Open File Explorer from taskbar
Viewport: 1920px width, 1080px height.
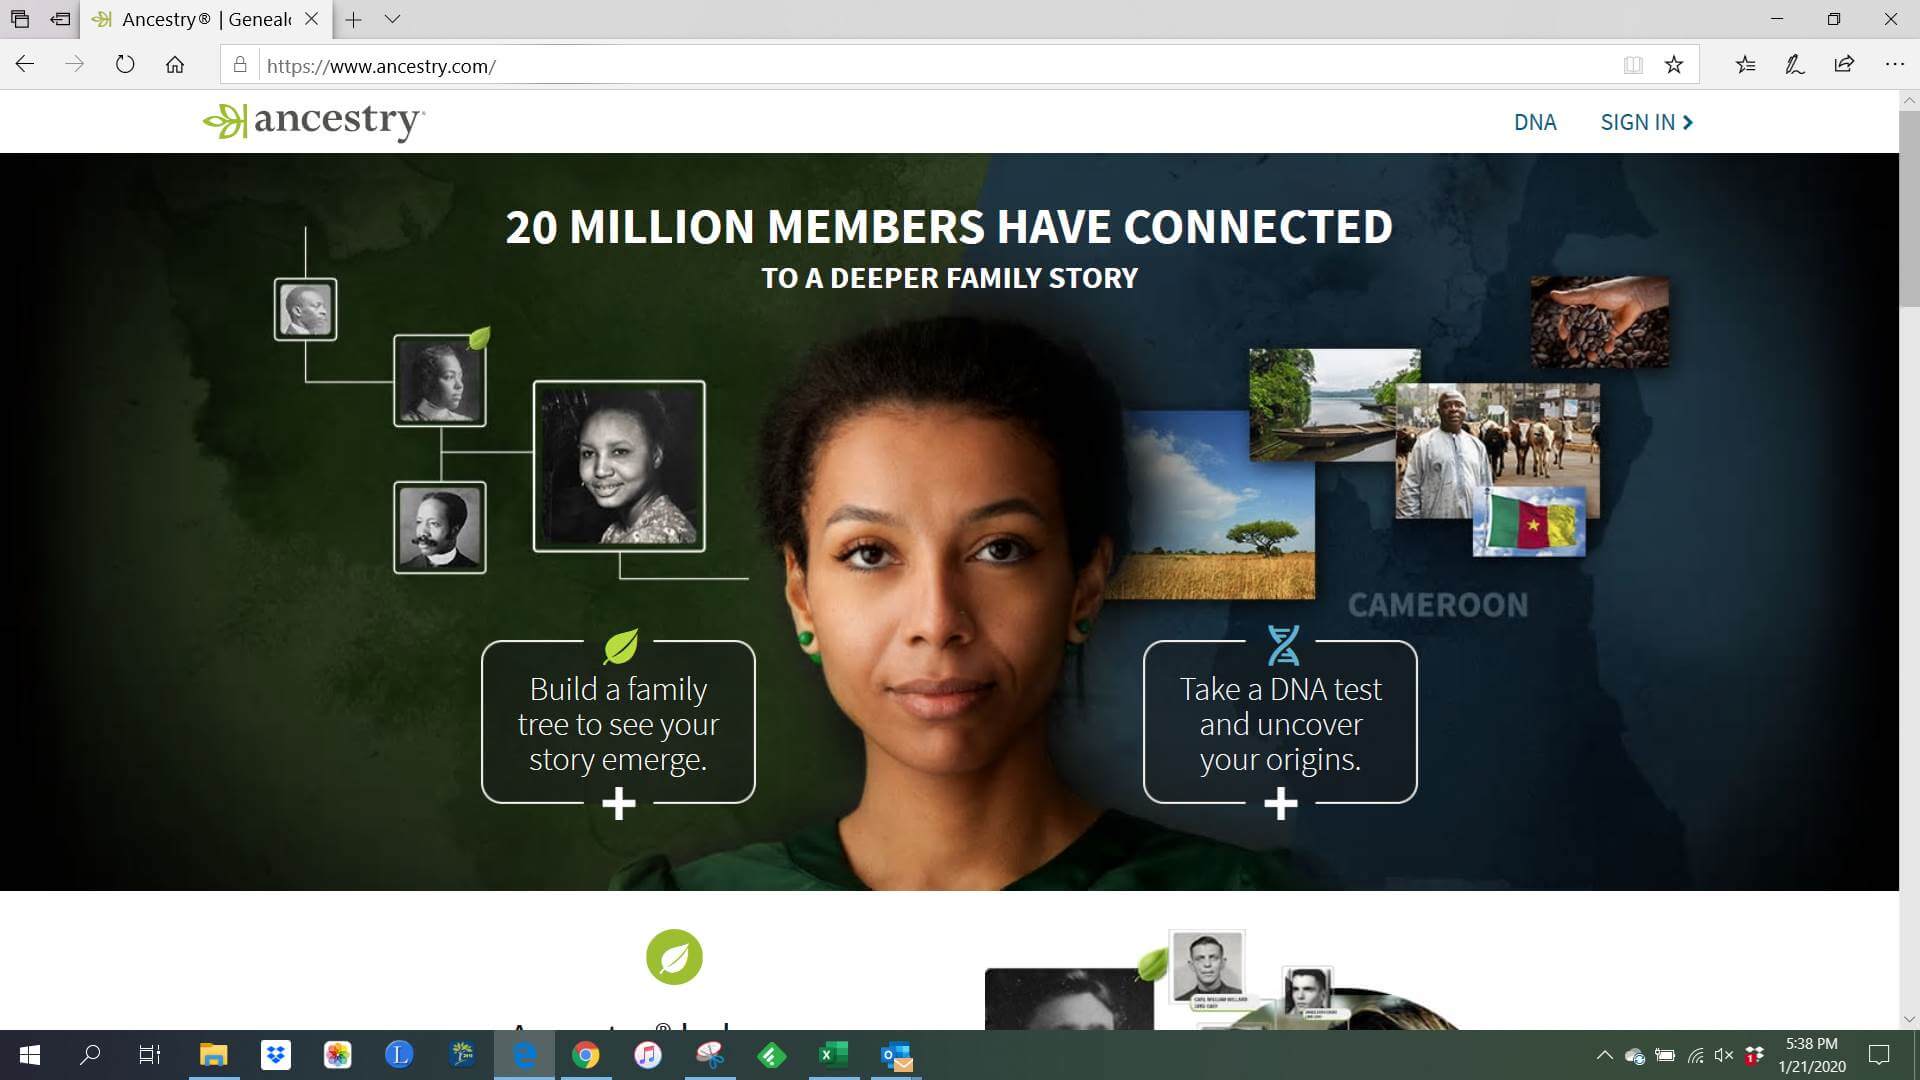coord(213,1055)
